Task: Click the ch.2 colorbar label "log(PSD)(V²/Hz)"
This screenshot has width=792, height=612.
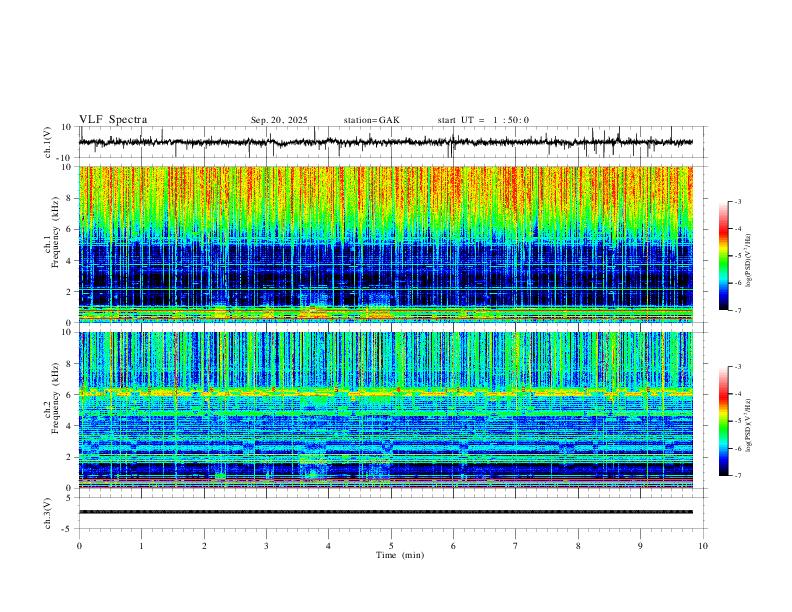Action: point(749,425)
